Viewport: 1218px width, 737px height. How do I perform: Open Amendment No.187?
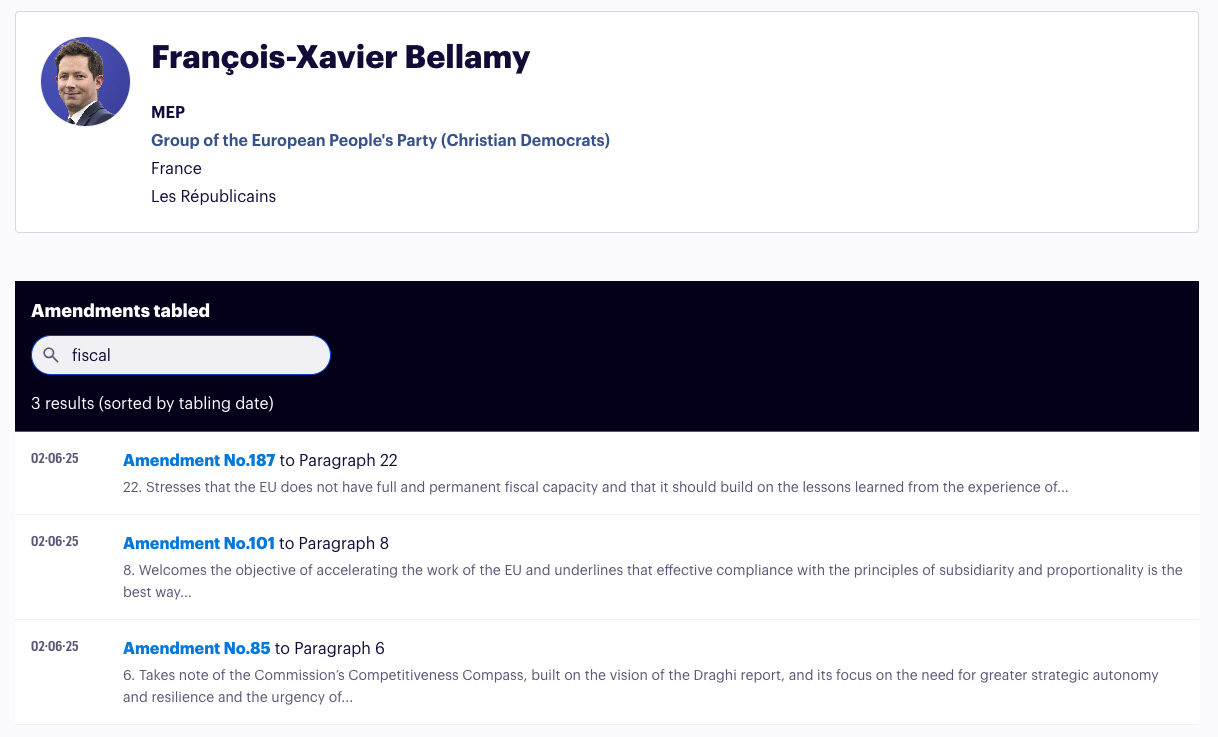(199, 460)
